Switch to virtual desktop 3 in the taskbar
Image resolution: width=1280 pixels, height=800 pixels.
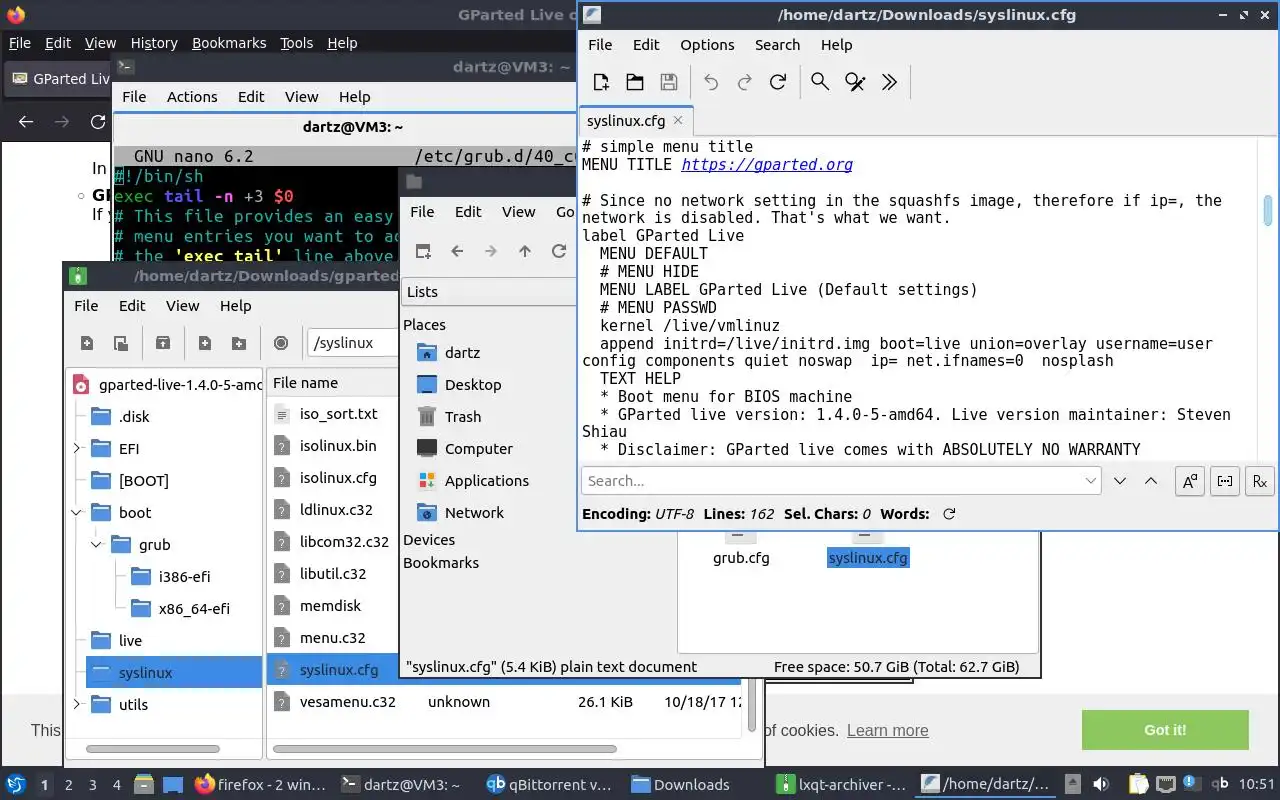click(93, 785)
